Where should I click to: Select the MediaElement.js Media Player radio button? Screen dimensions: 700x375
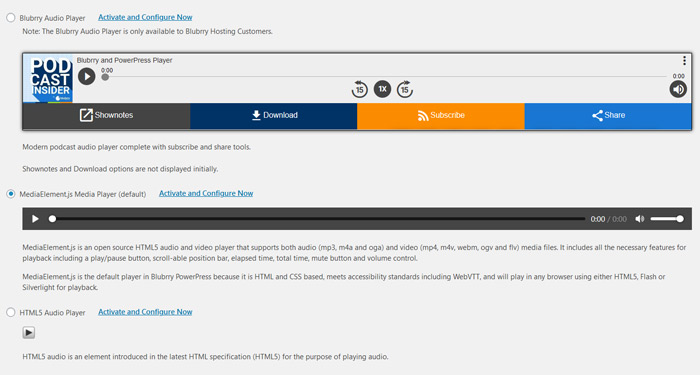pos(11,194)
